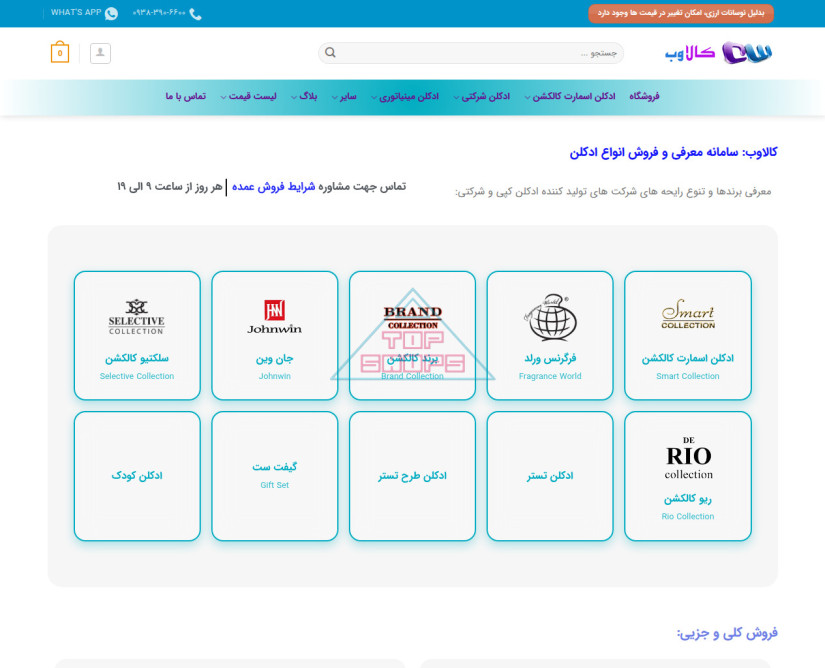
Task: Click the phone icon in top bar
Action: (195, 13)
